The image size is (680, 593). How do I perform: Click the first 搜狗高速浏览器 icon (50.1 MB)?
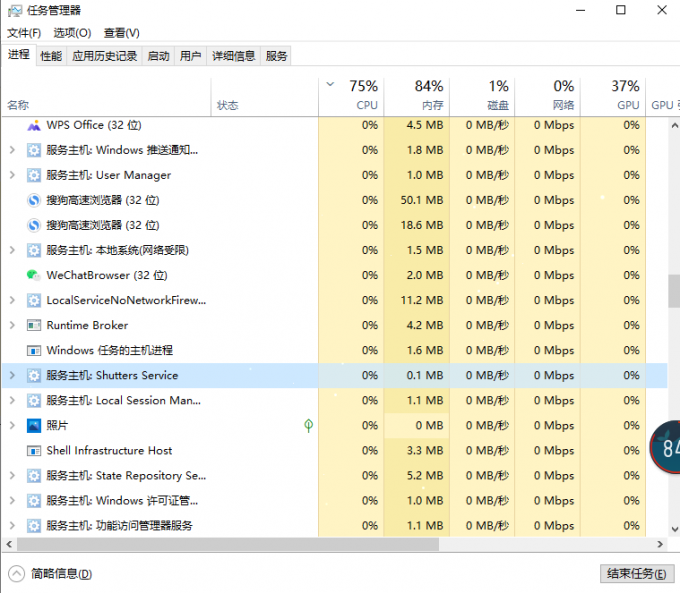click(34, 200)
